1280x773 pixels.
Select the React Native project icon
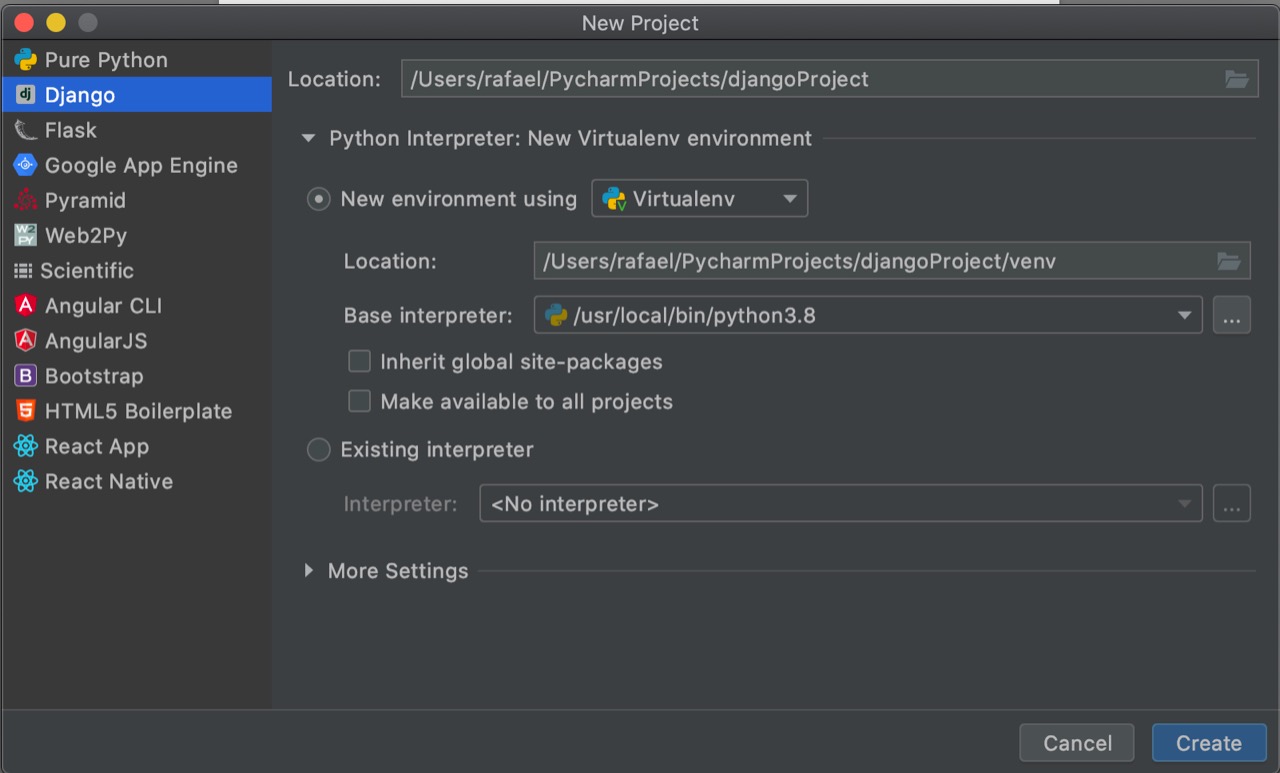(x=27, y=481)
